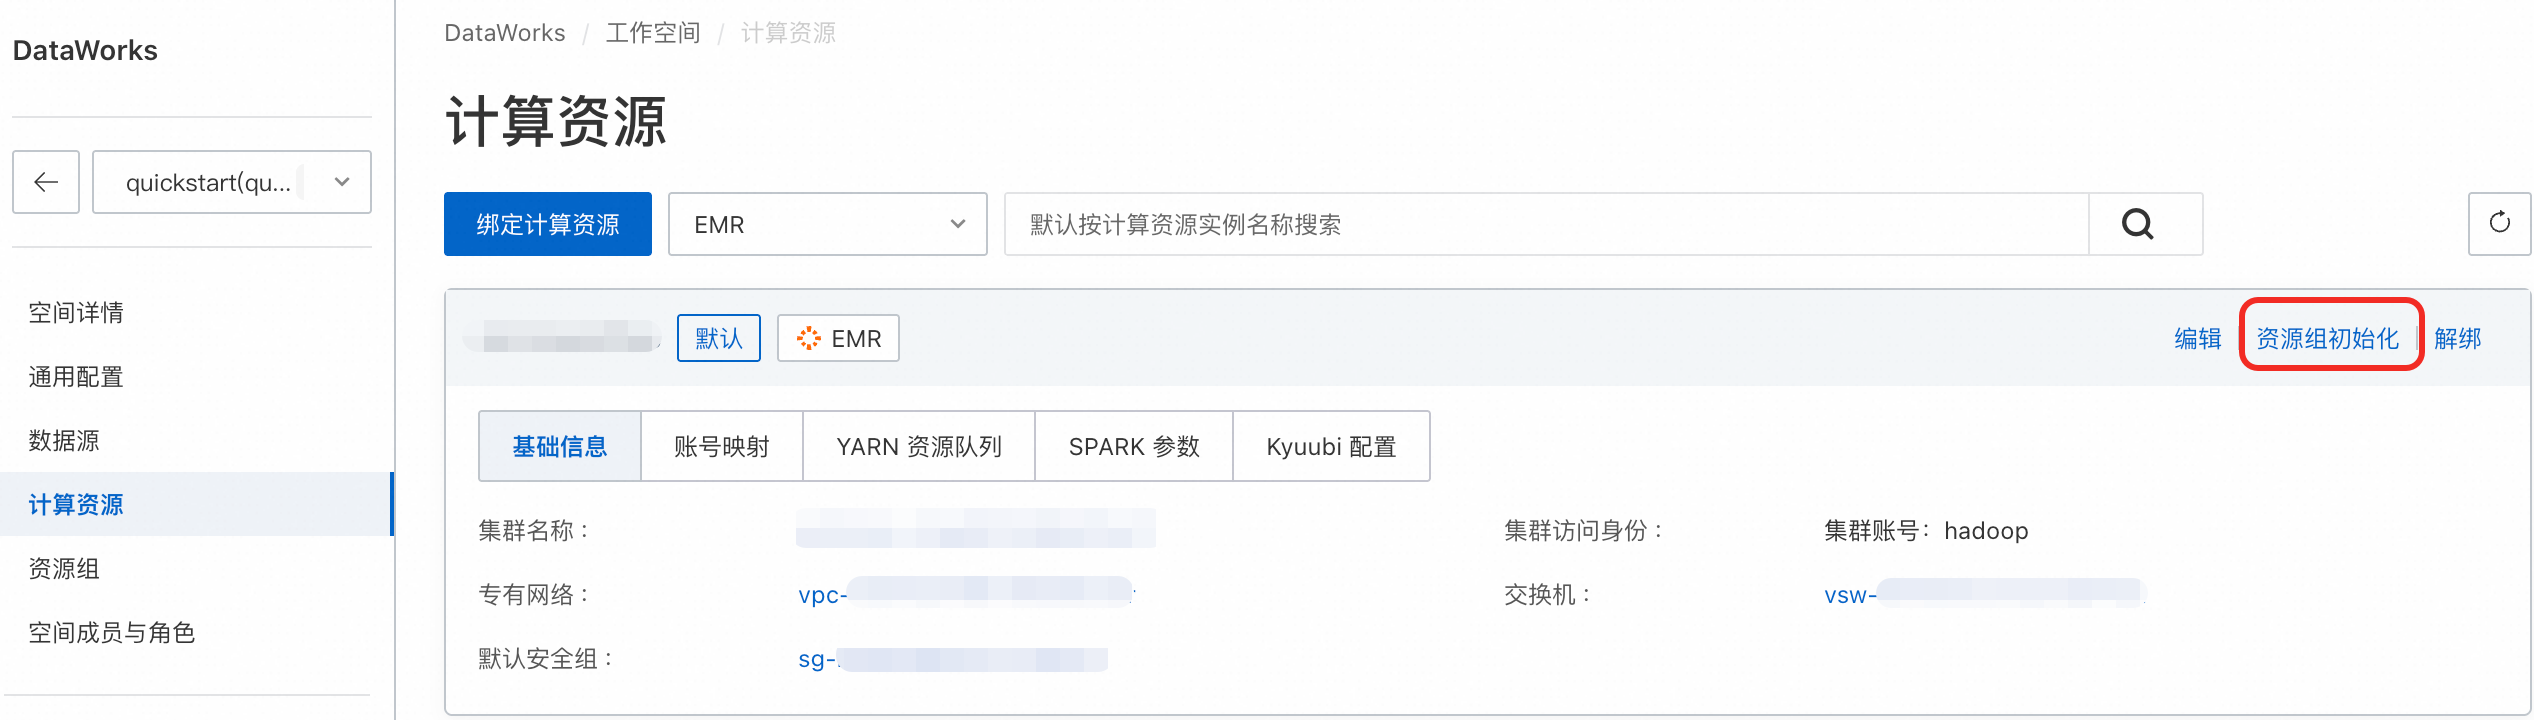Select the SPARK 参数 tab

(x=1133, y=446)
